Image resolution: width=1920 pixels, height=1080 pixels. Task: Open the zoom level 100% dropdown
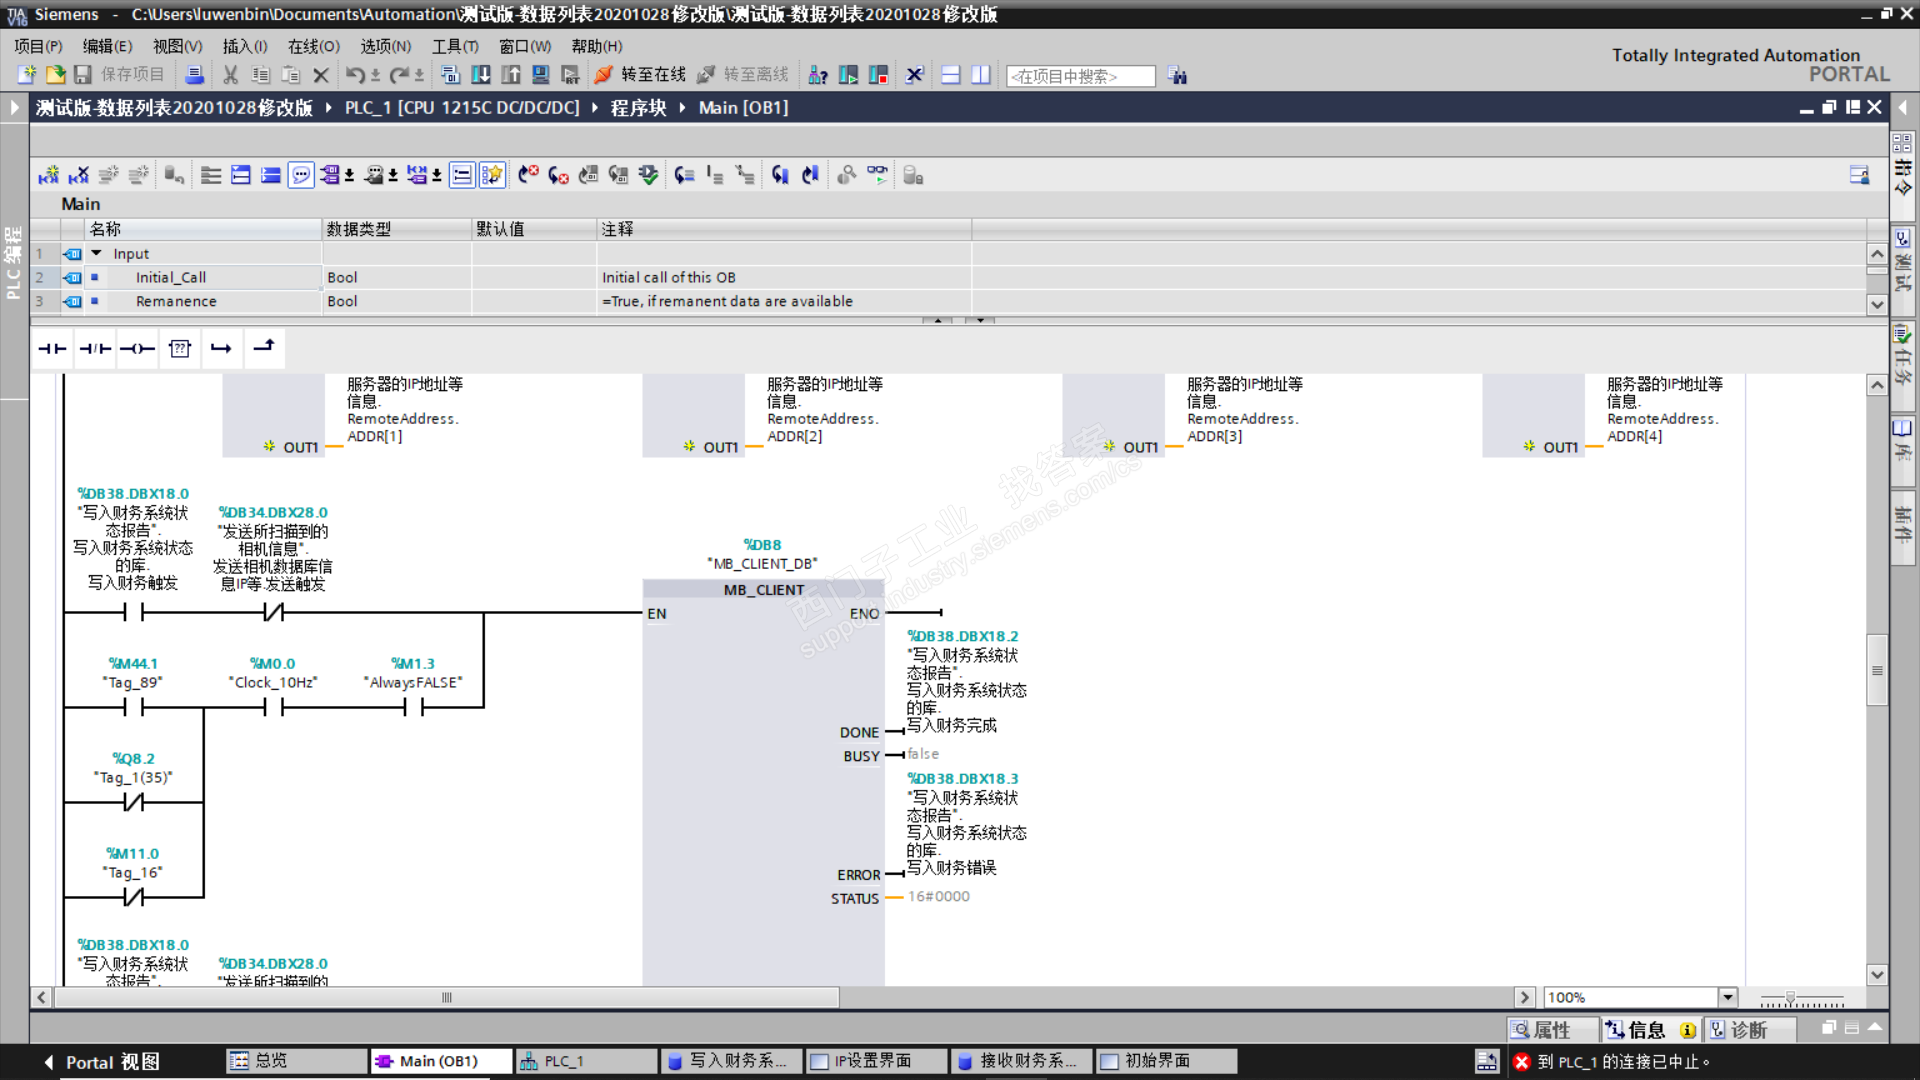(x=1727, y=997)
